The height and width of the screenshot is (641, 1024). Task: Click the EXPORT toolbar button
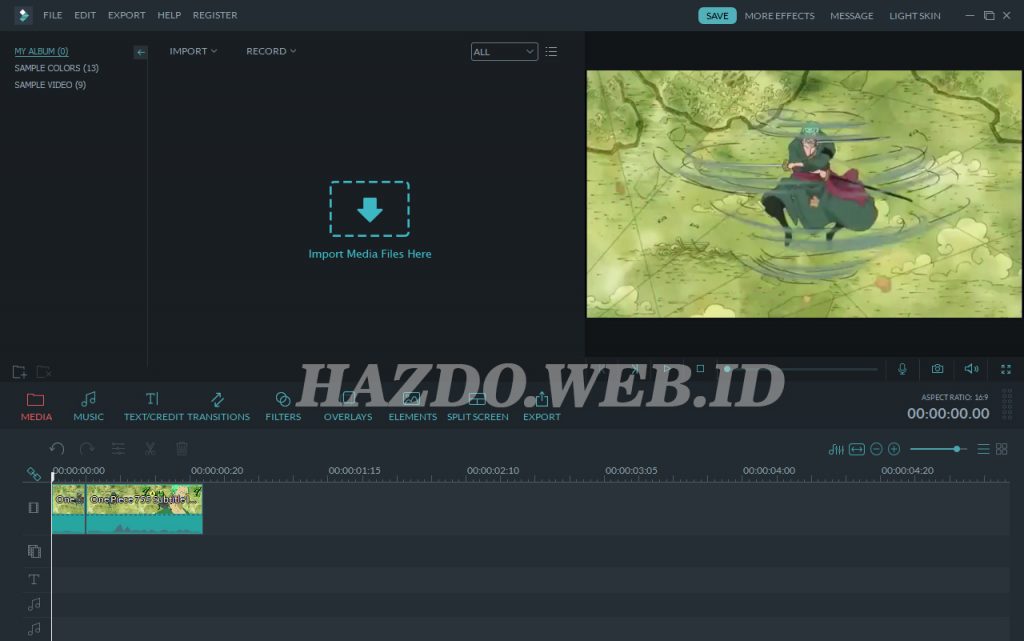click(x=541, y=407)
